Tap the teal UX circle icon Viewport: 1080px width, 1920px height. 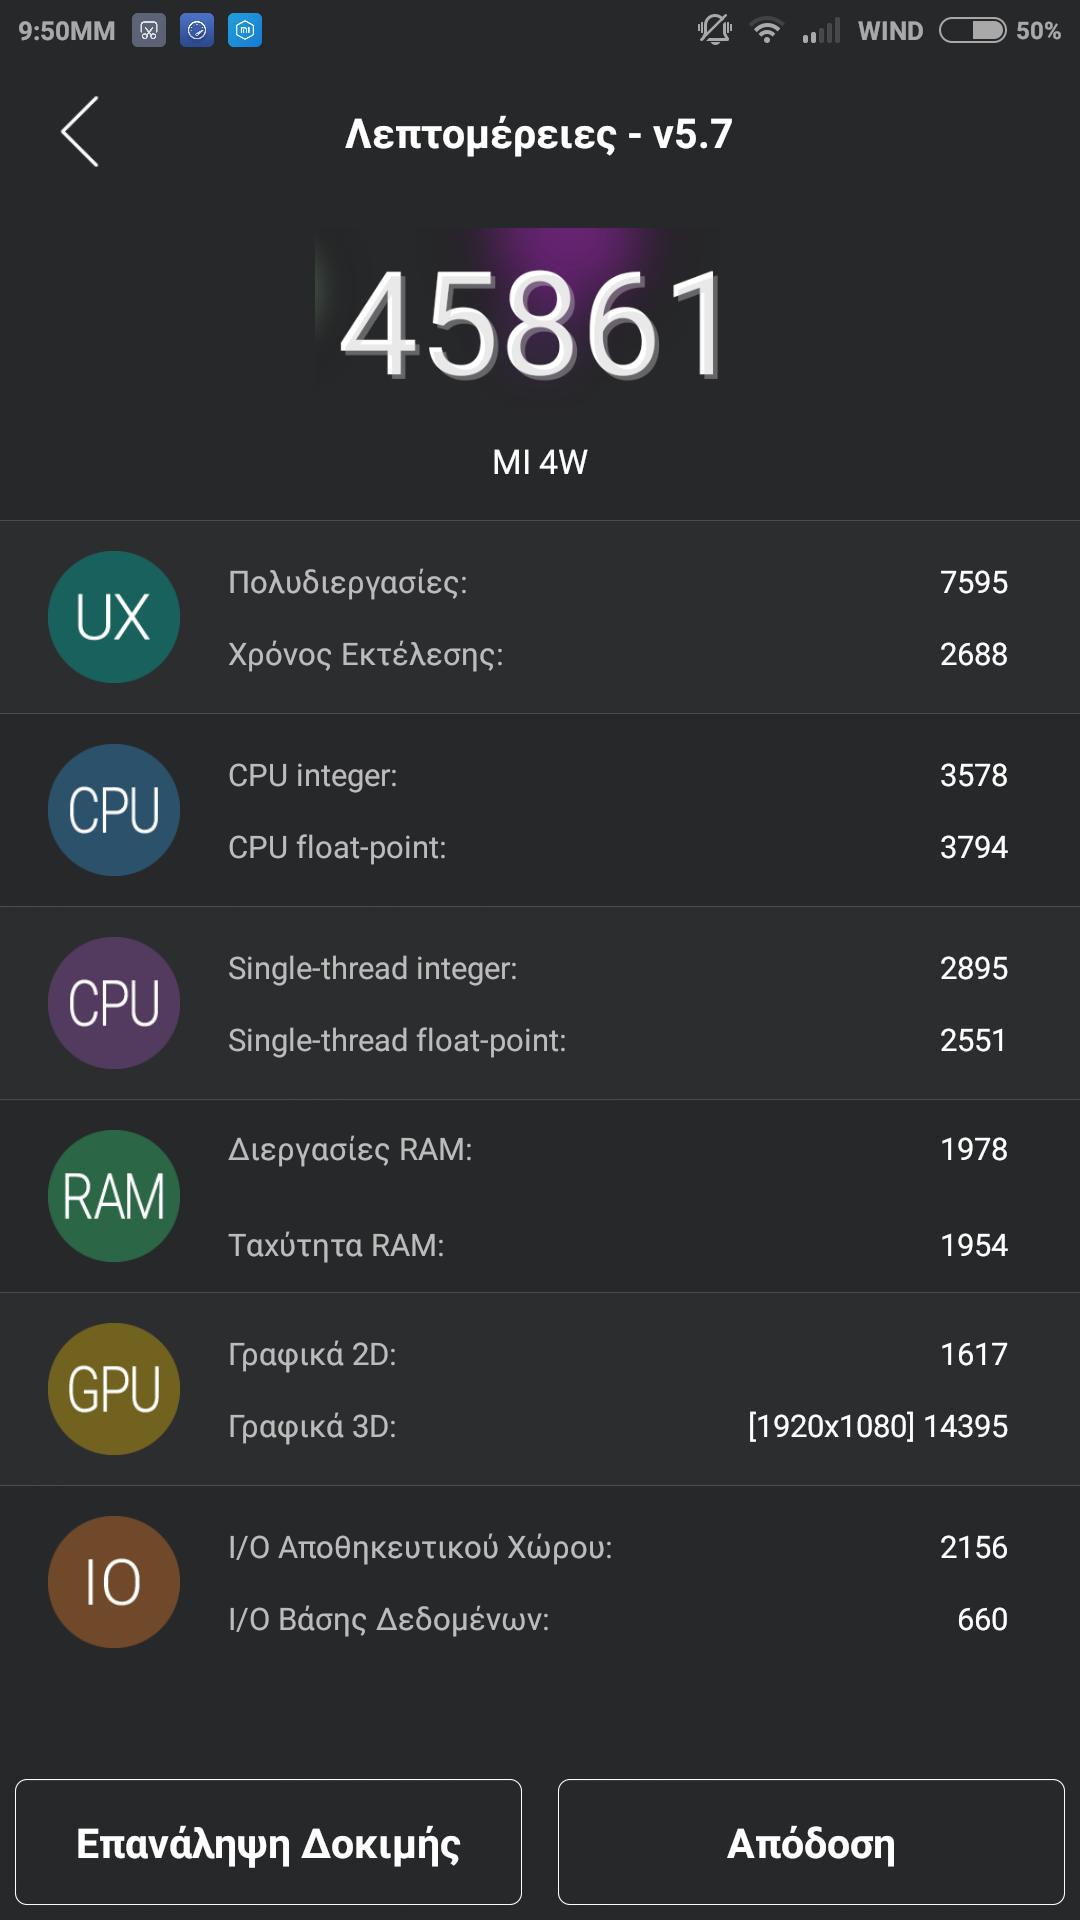pyautogui.click(x=114, y=617)
